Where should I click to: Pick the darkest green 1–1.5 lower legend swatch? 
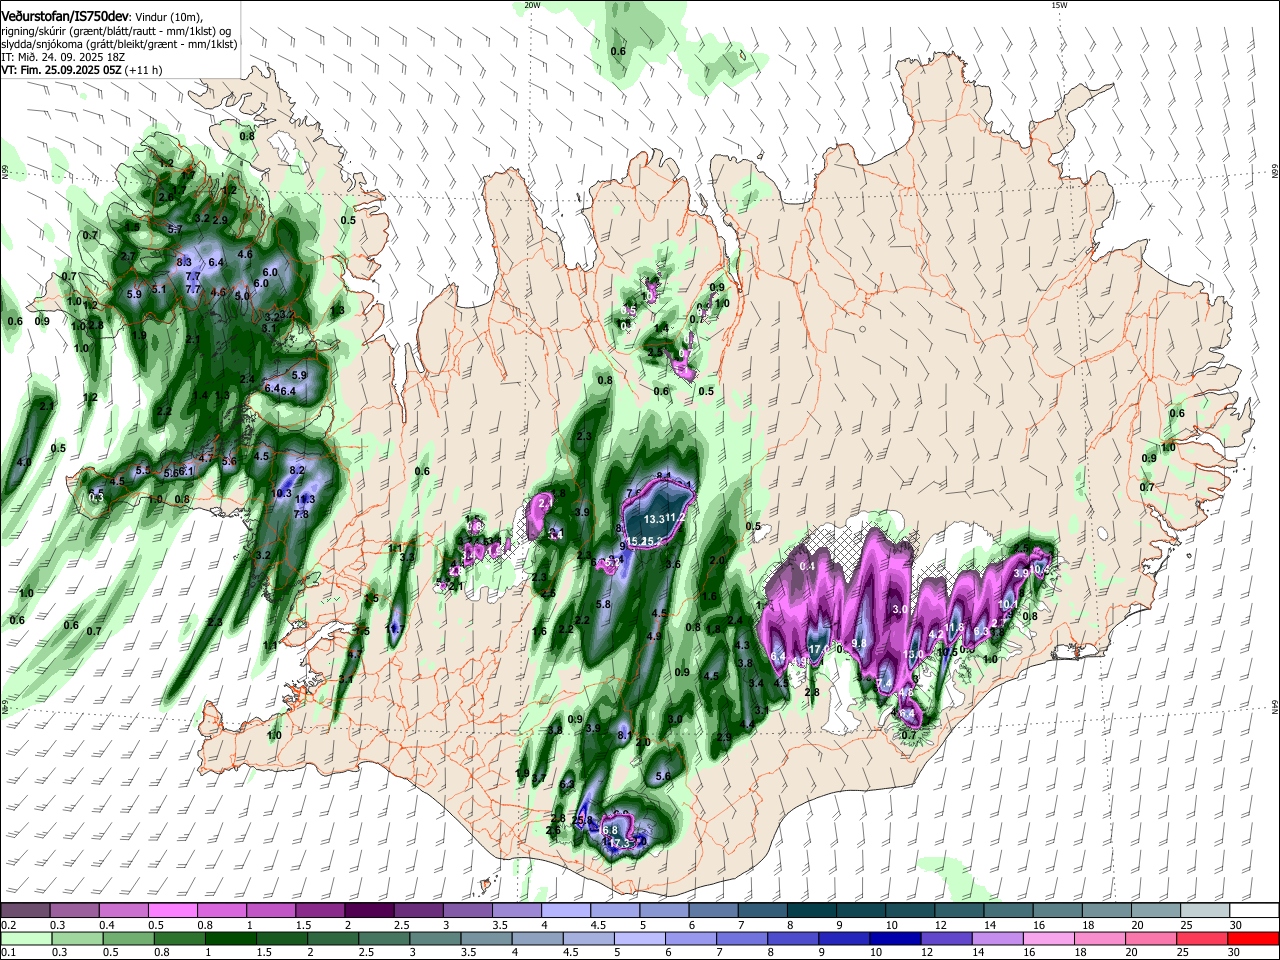230,938
